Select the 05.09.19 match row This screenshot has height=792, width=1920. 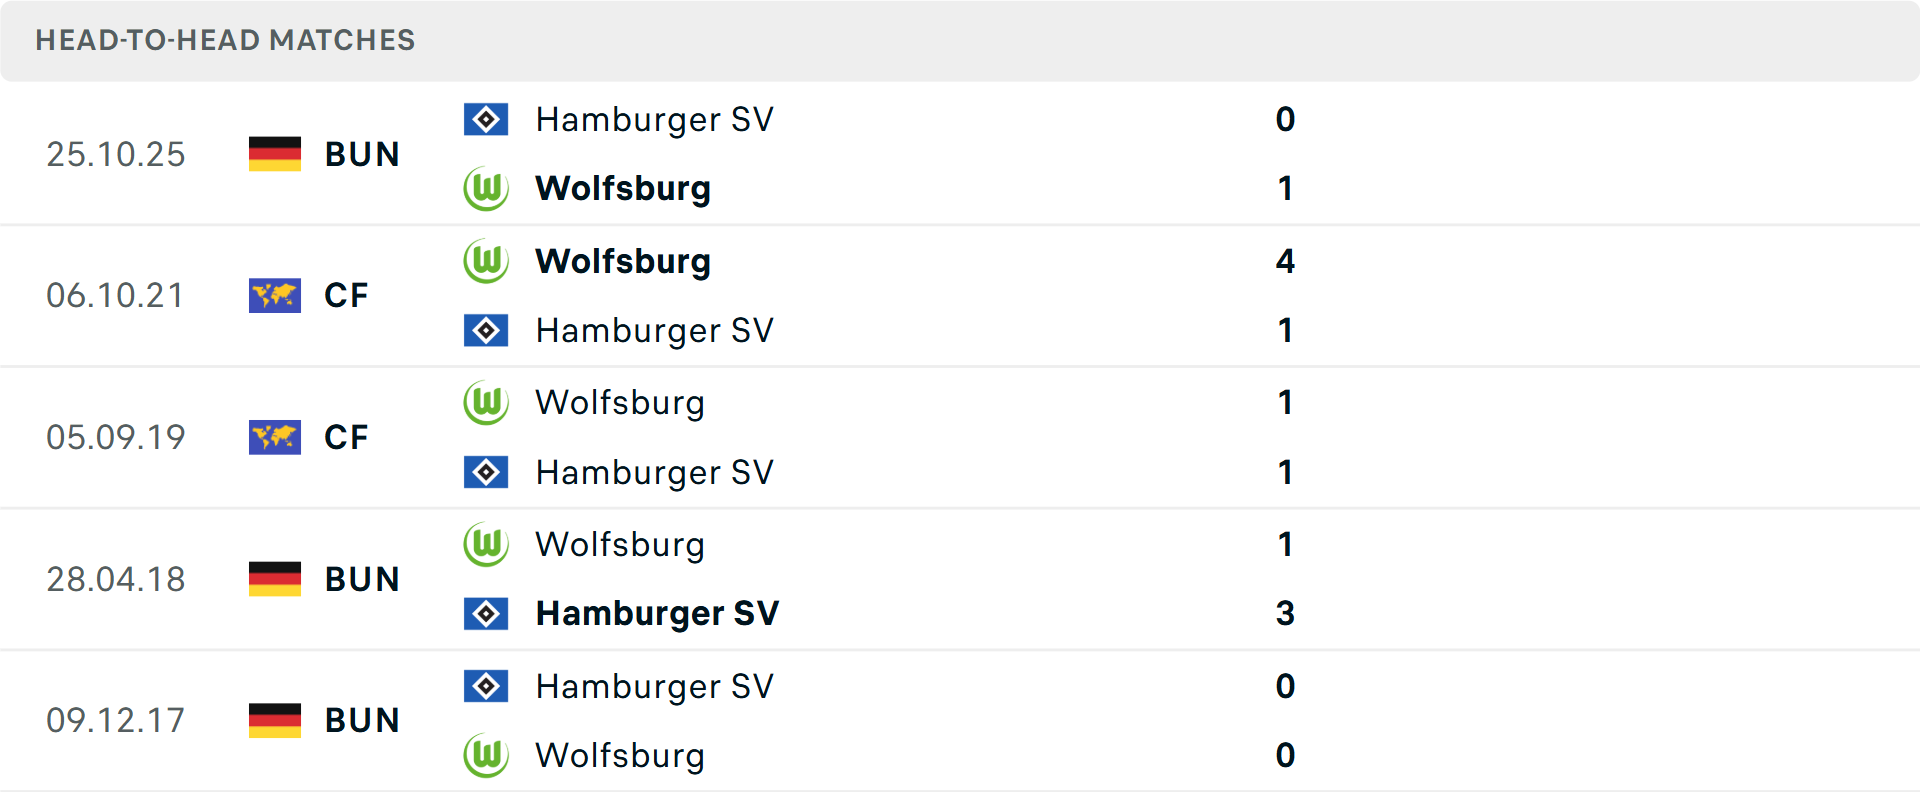(960, 437)
